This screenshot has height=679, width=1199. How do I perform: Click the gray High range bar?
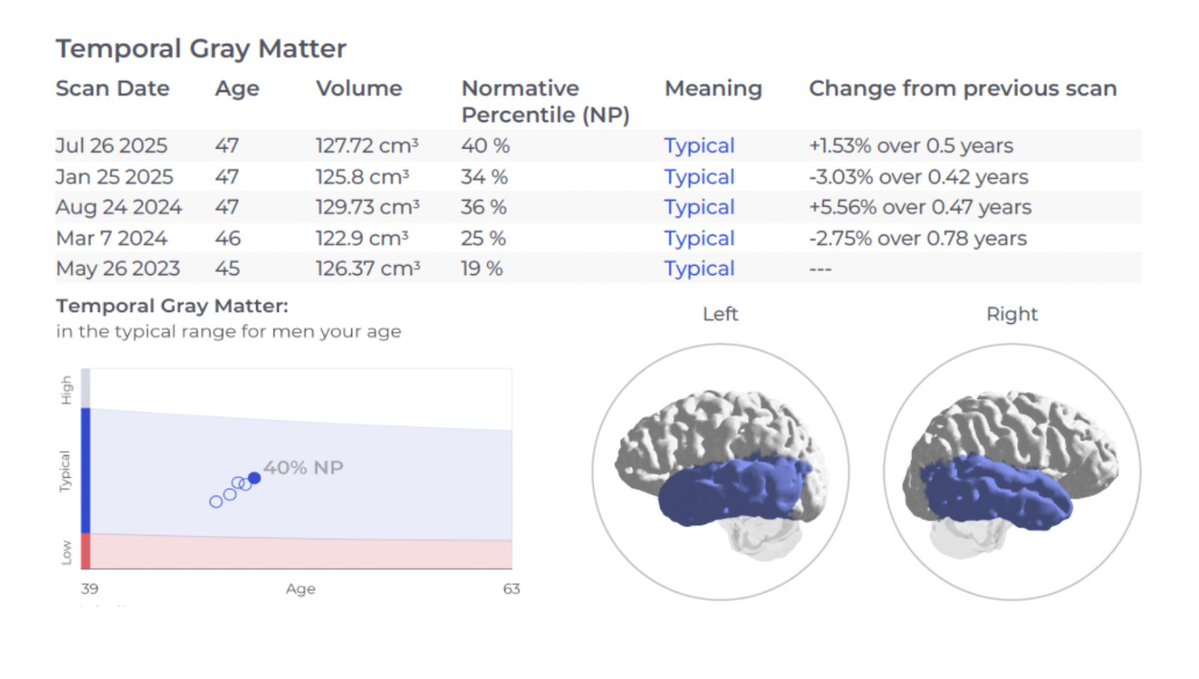click(x=85, y=388)
